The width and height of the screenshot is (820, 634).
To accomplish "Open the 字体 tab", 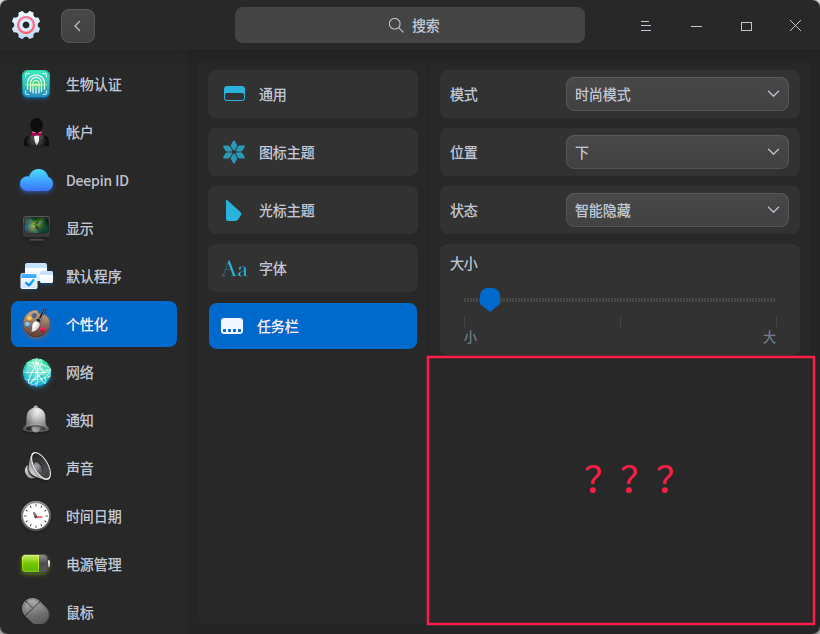I will (313, 268).
